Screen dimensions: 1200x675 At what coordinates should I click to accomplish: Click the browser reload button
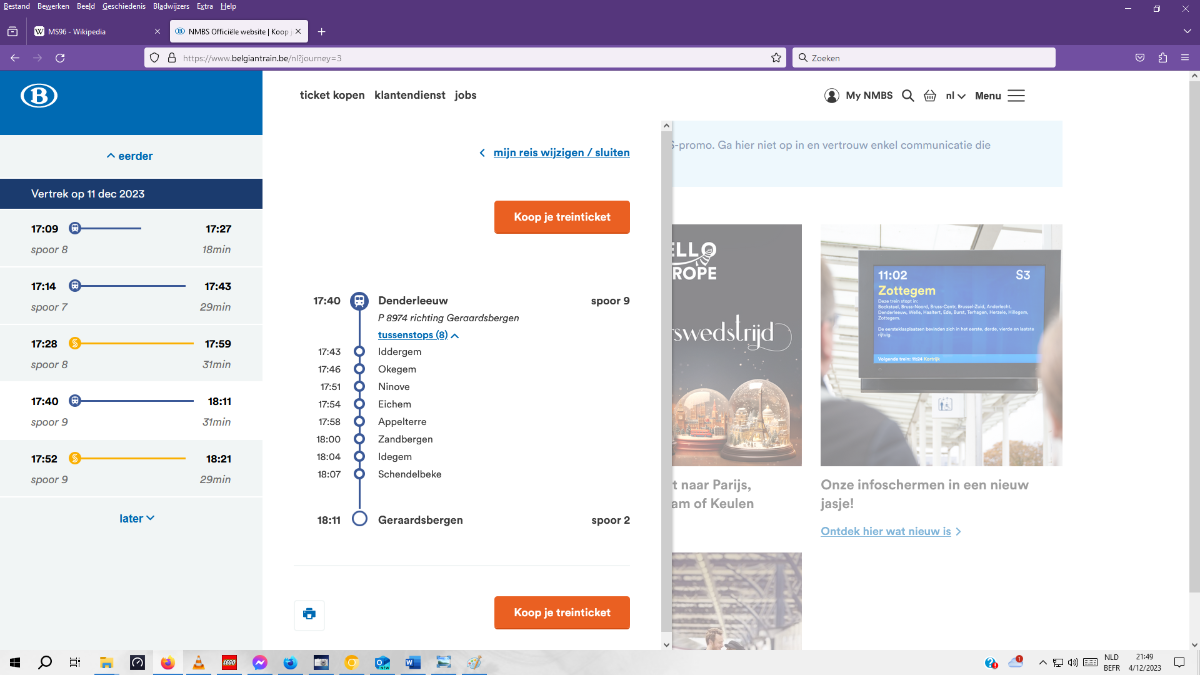[60, 58]
